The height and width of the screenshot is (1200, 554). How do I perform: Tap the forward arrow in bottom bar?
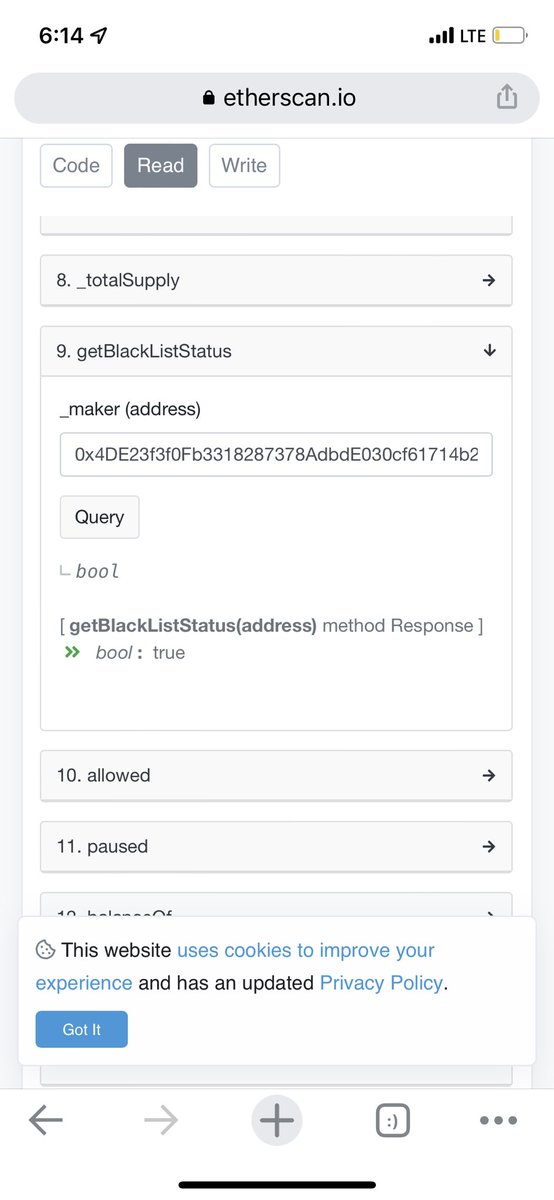pos(161,1121)
